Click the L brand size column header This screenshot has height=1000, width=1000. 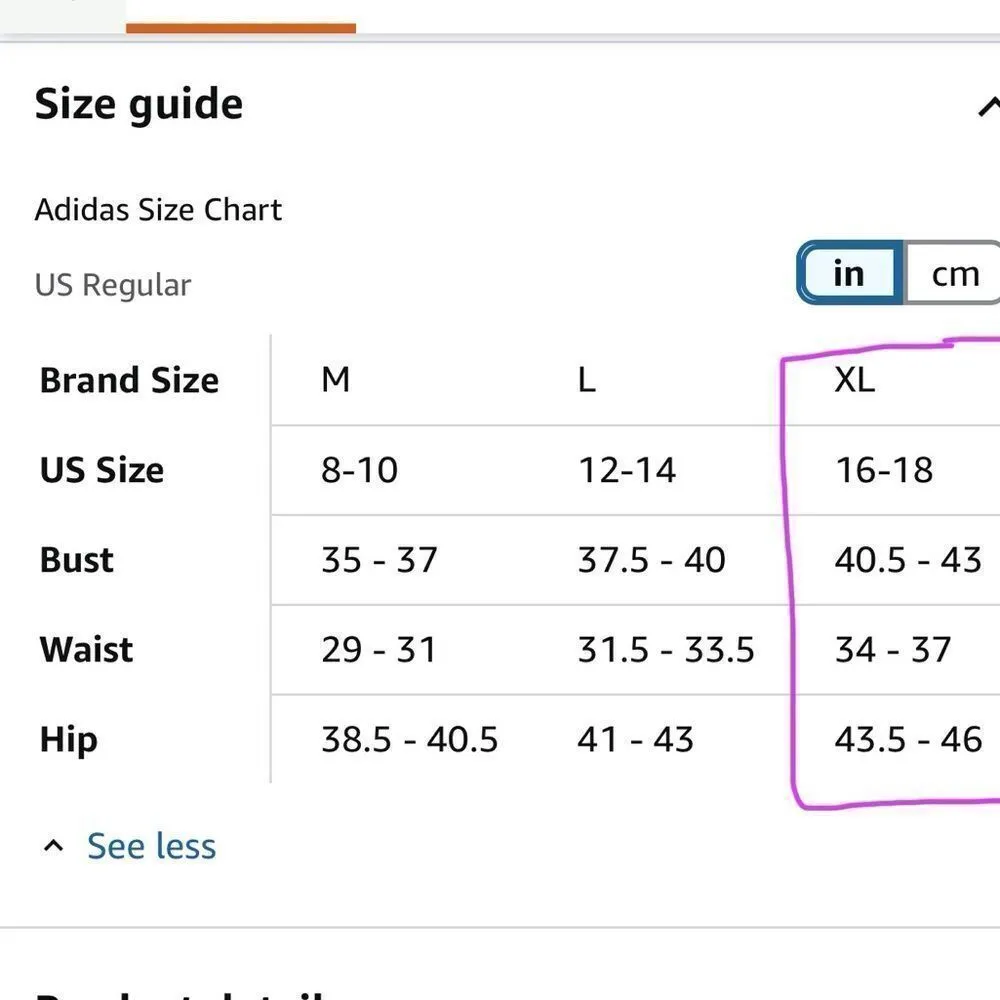click(587, 380)
